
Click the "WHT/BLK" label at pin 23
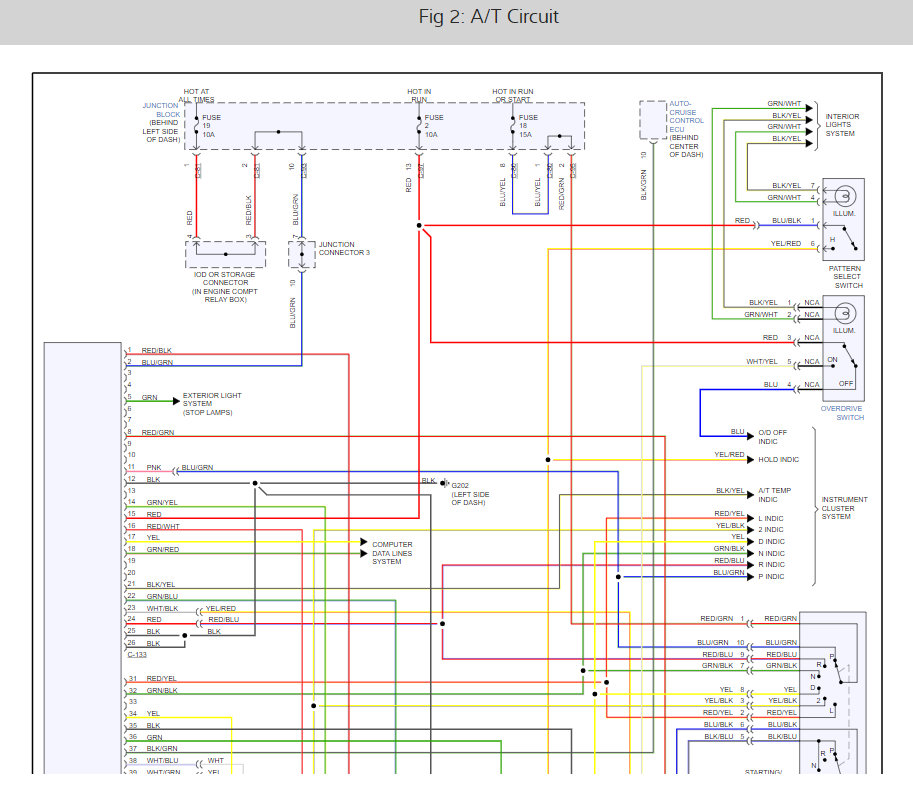coord(162,608)
